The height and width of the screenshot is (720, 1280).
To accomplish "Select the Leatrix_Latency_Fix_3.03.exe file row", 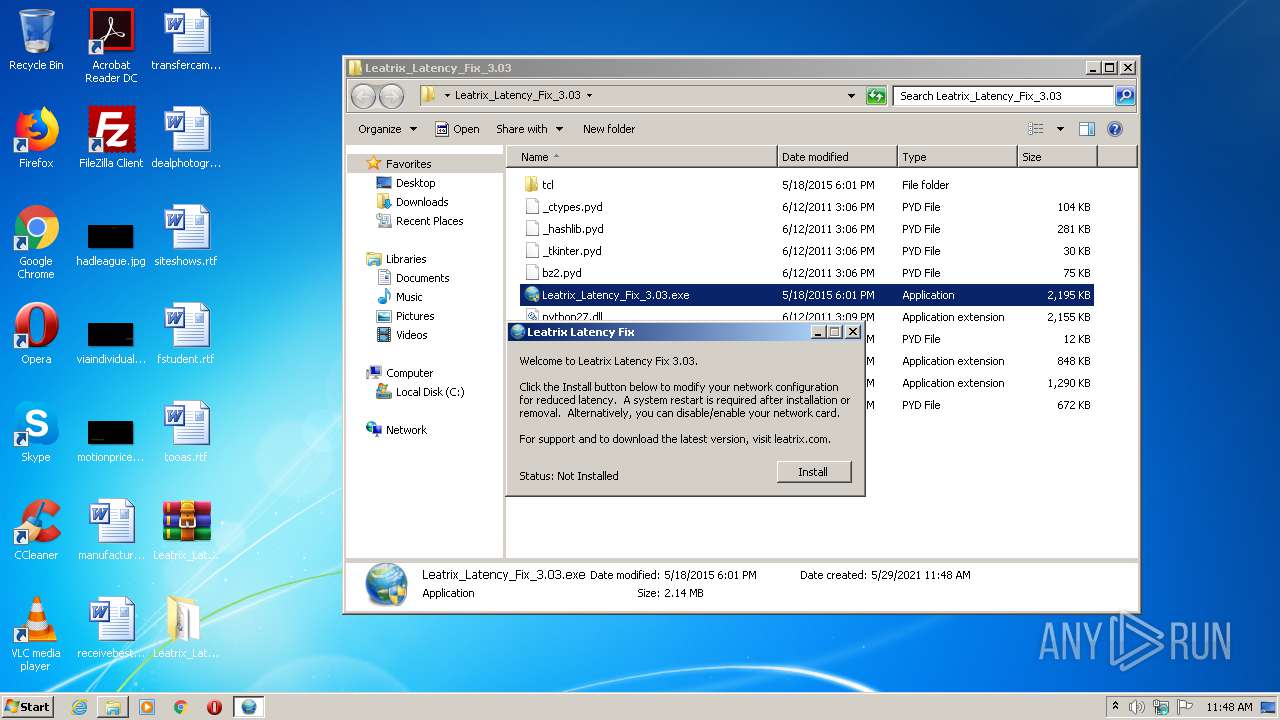I will pyautogui.click(x=806, y=295).
